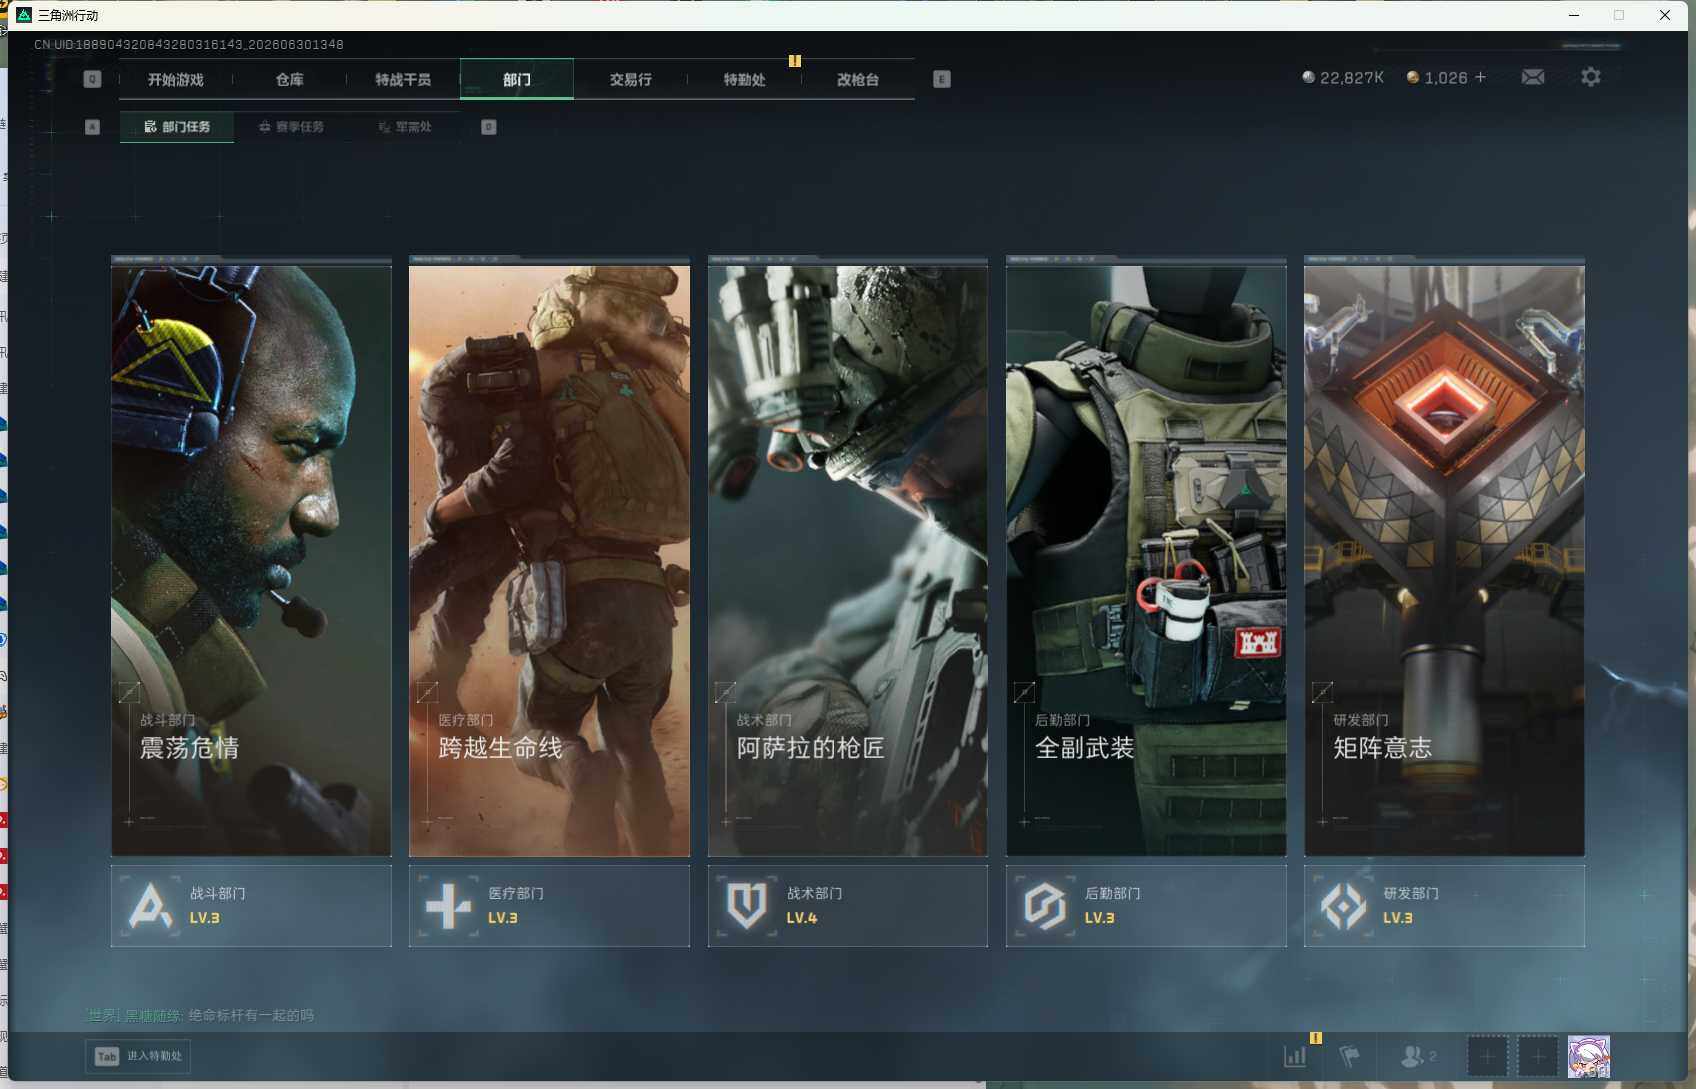Switch to the 交易行 tab
The height and width of the screenshot is (1089, 1696).
(631, 79)
